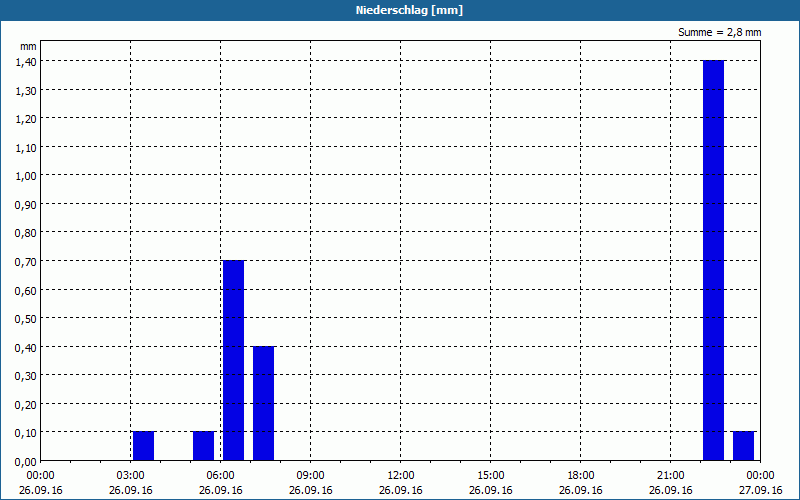This screenshot has height=500, width=800.
Task: Click the 0,10 mm bar just before 06:00
Action: (204, 446)
